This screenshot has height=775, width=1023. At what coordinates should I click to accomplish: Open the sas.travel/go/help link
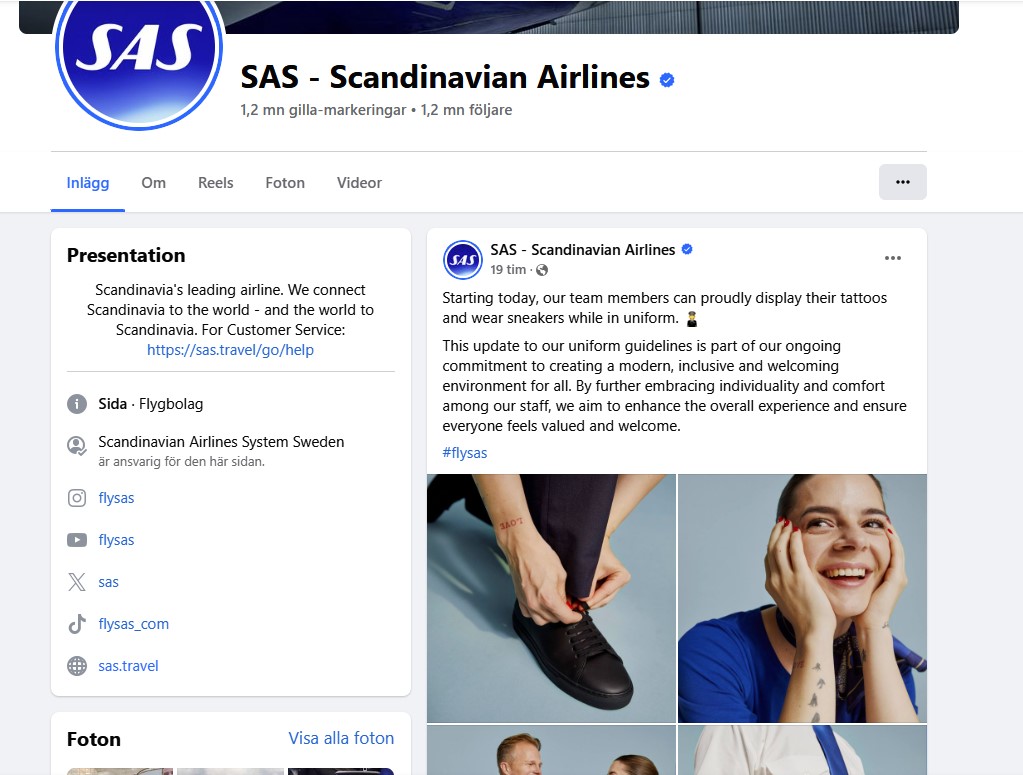point(230,350)
